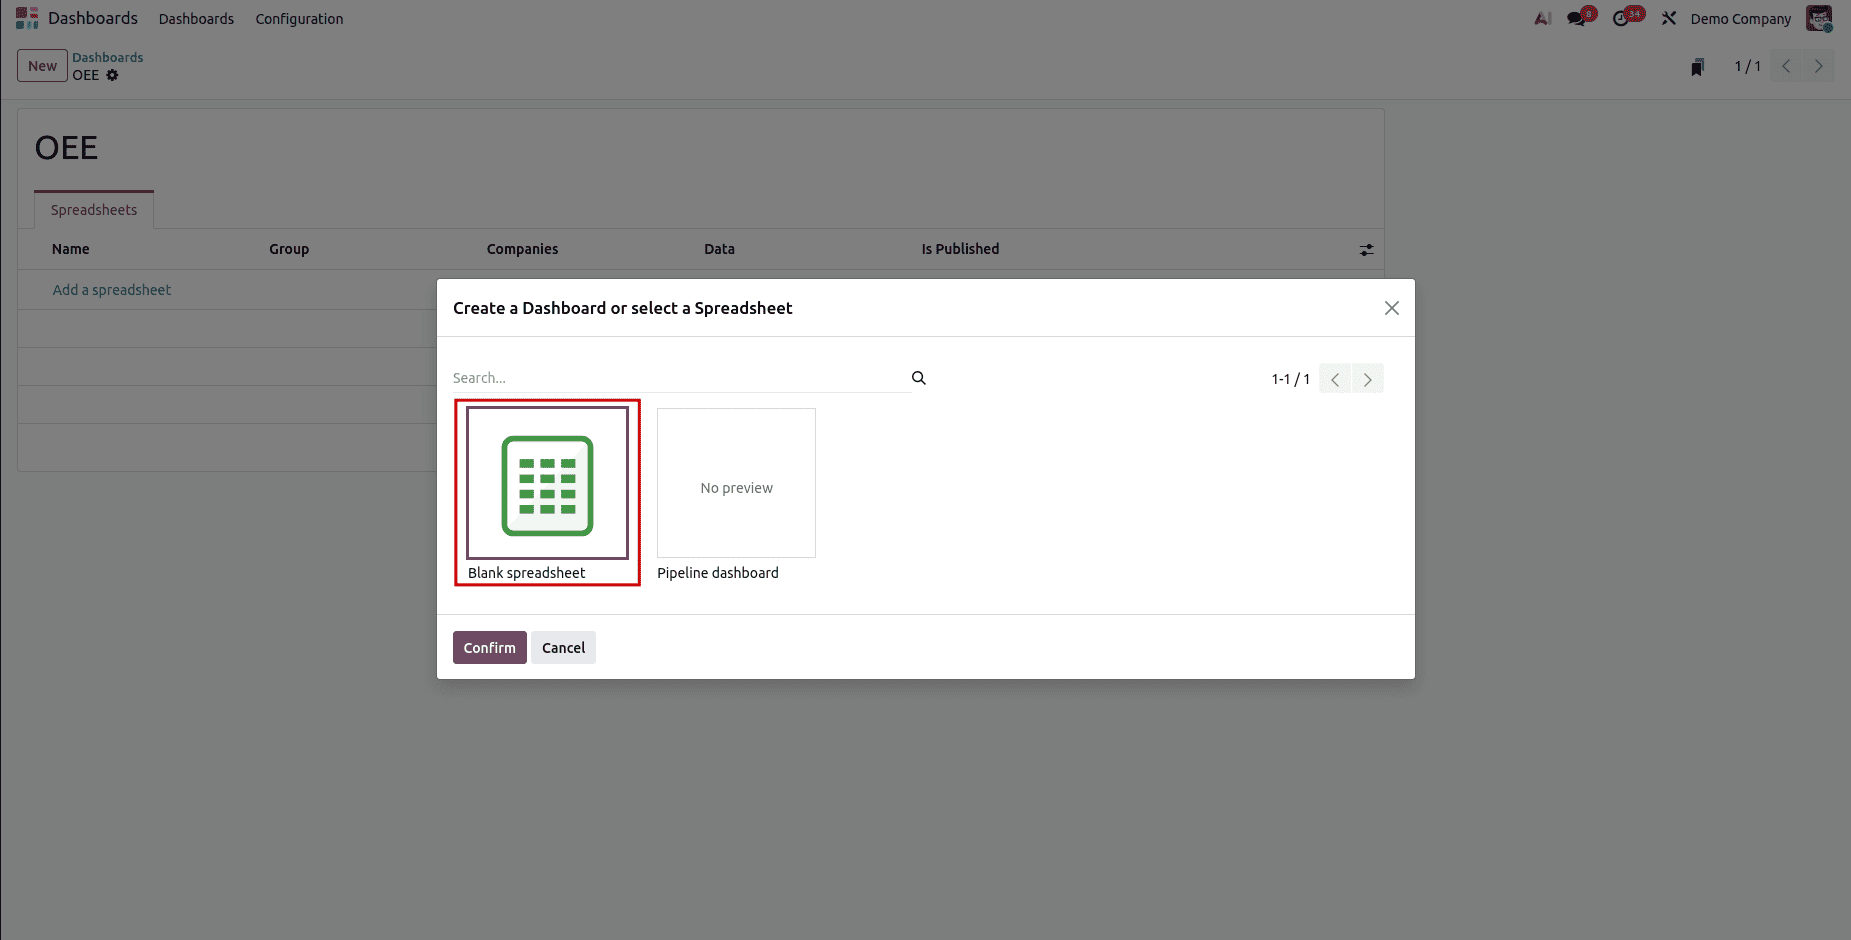The height and width of the screenshot is (940, 1851).
Task: Open the gear menu beside OEE breadcrumb
Action: 112,75
